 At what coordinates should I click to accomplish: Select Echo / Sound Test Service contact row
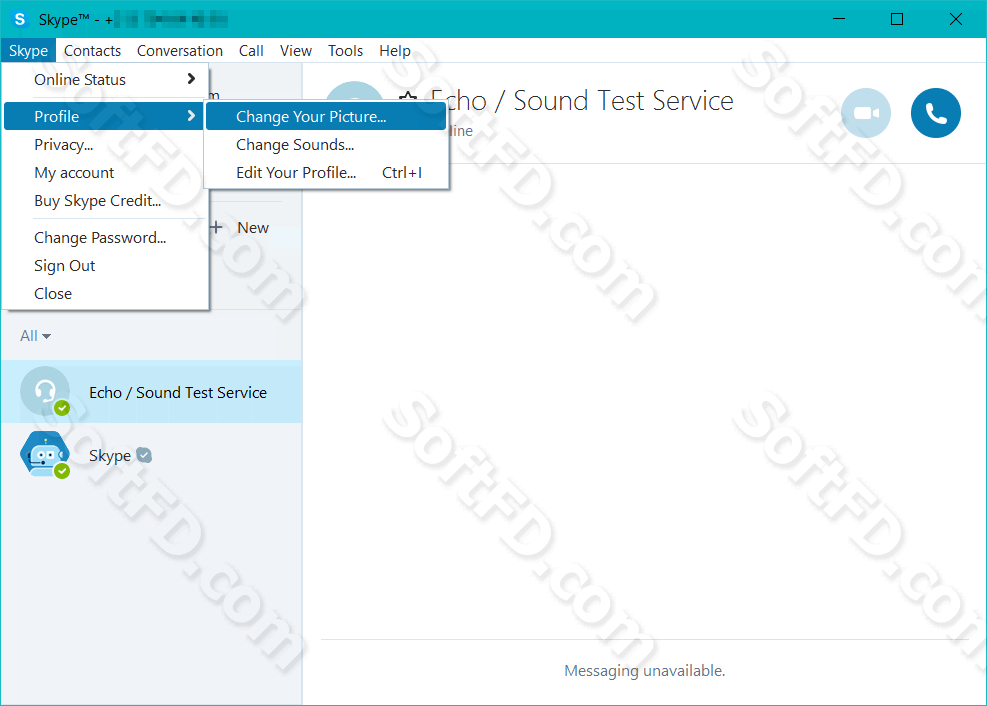tap(151, 391)
